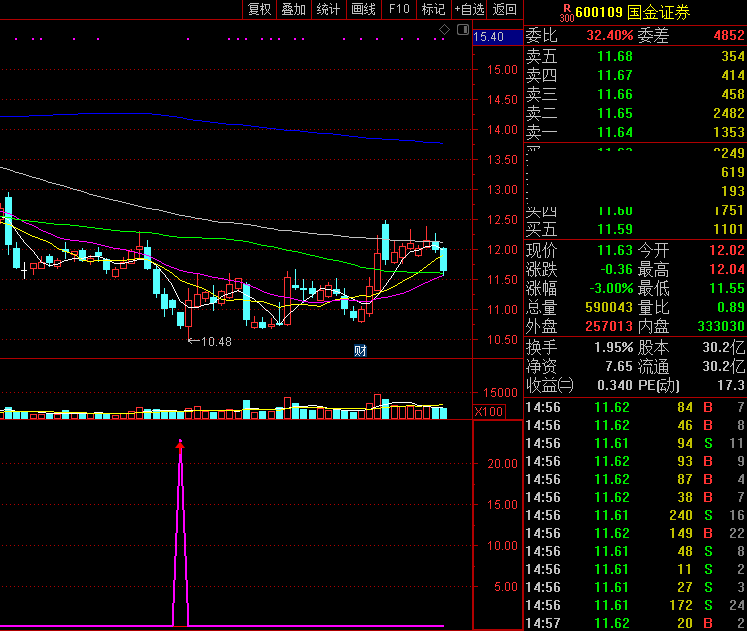Click 总量 volume value 590043
This screenshot has width=747, height=631.
(609, 308)
